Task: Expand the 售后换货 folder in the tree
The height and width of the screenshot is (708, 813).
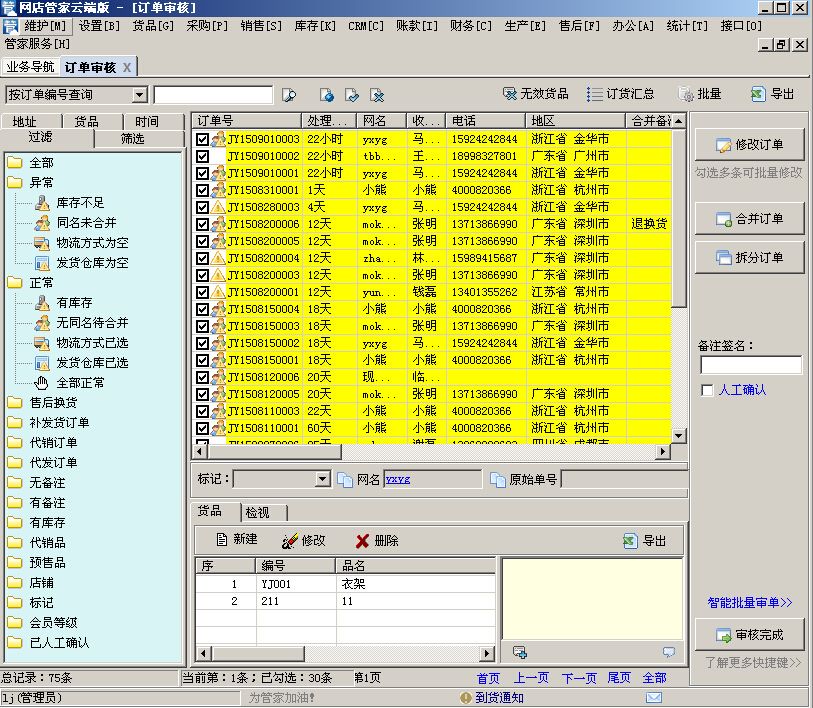Action: point(14,403)
